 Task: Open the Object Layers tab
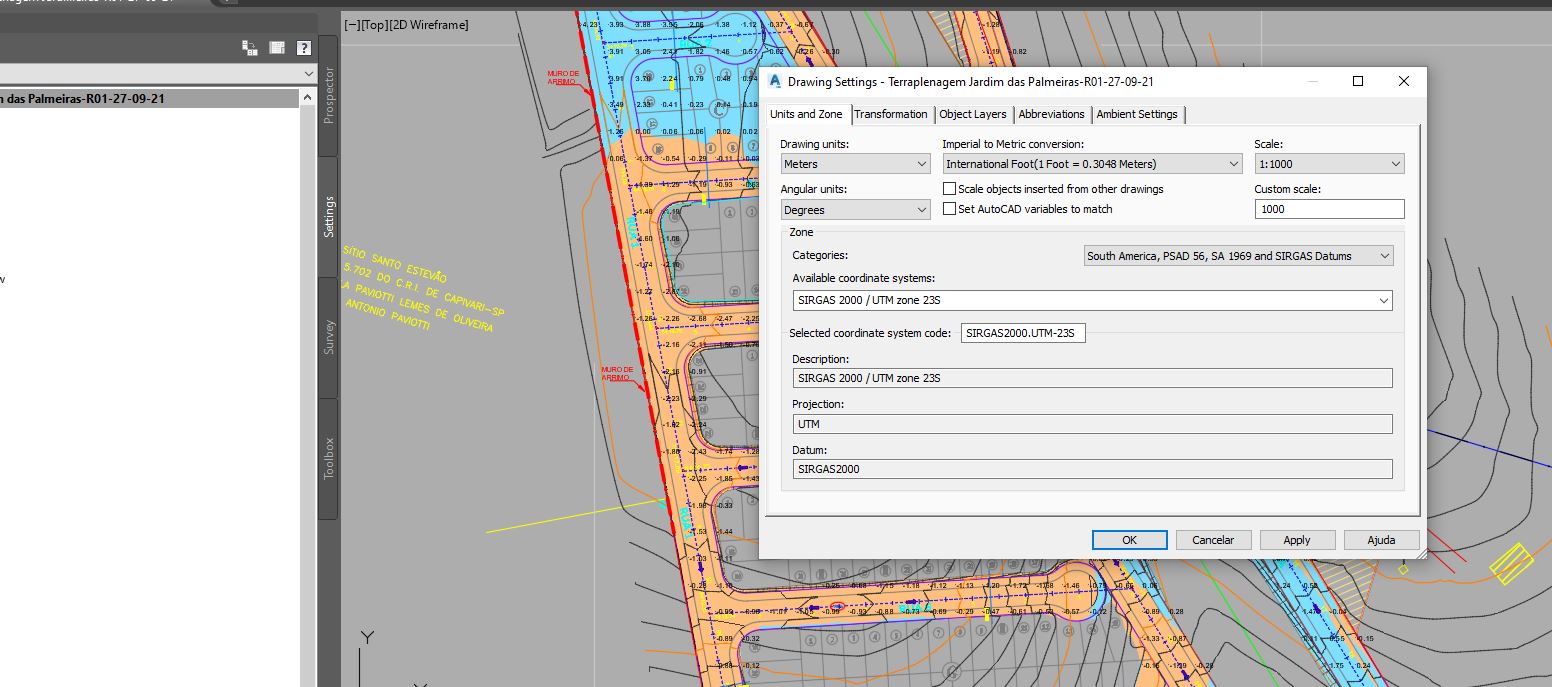point(972,114)
